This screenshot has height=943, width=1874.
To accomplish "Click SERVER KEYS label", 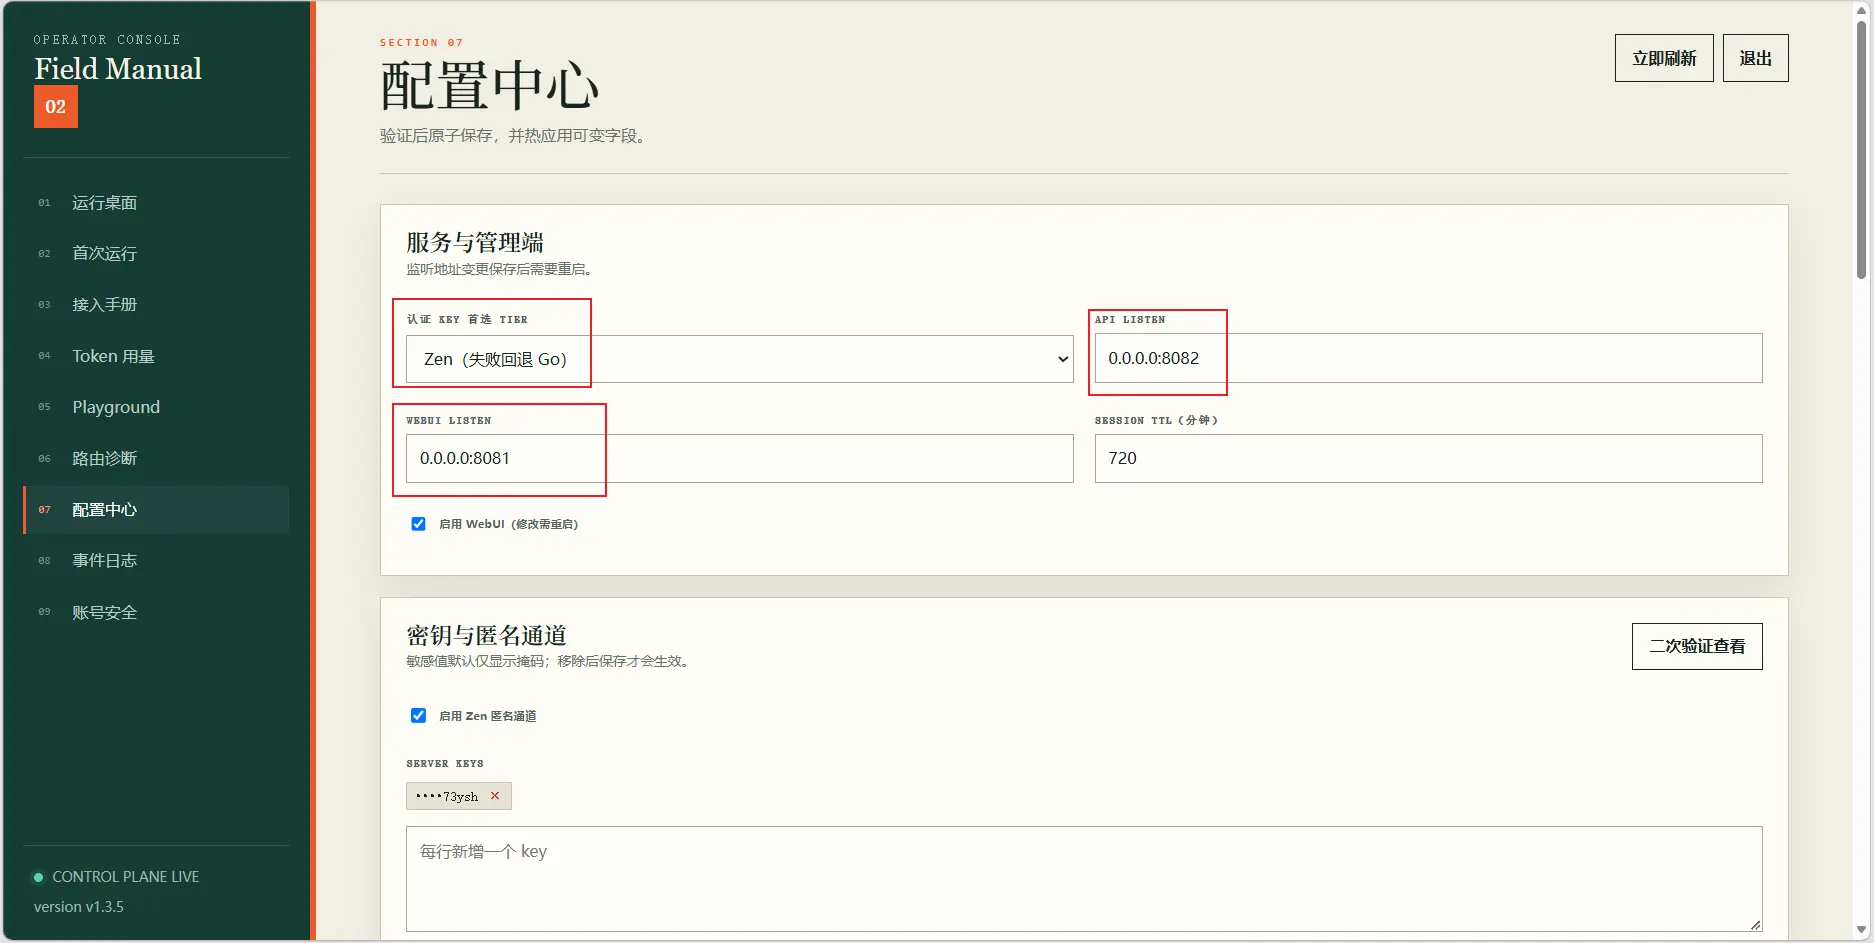I will (x=445, y=764).
